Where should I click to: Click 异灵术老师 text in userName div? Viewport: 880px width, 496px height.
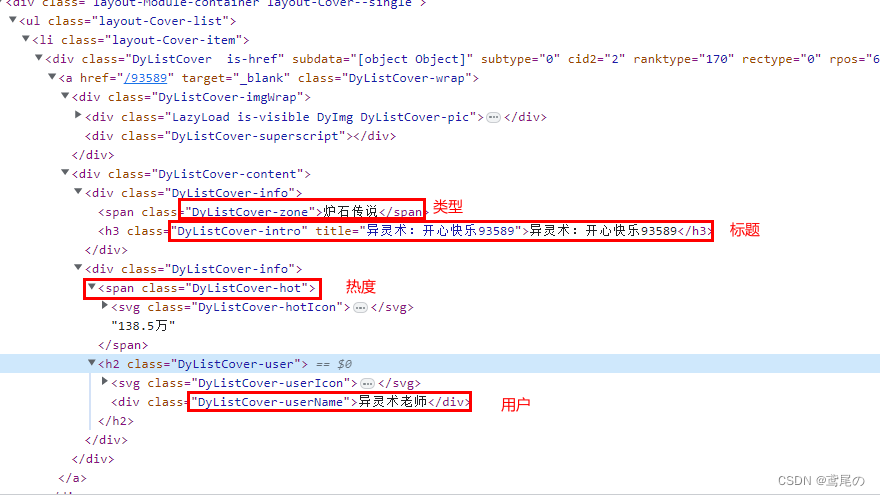(x=393, y=402)
